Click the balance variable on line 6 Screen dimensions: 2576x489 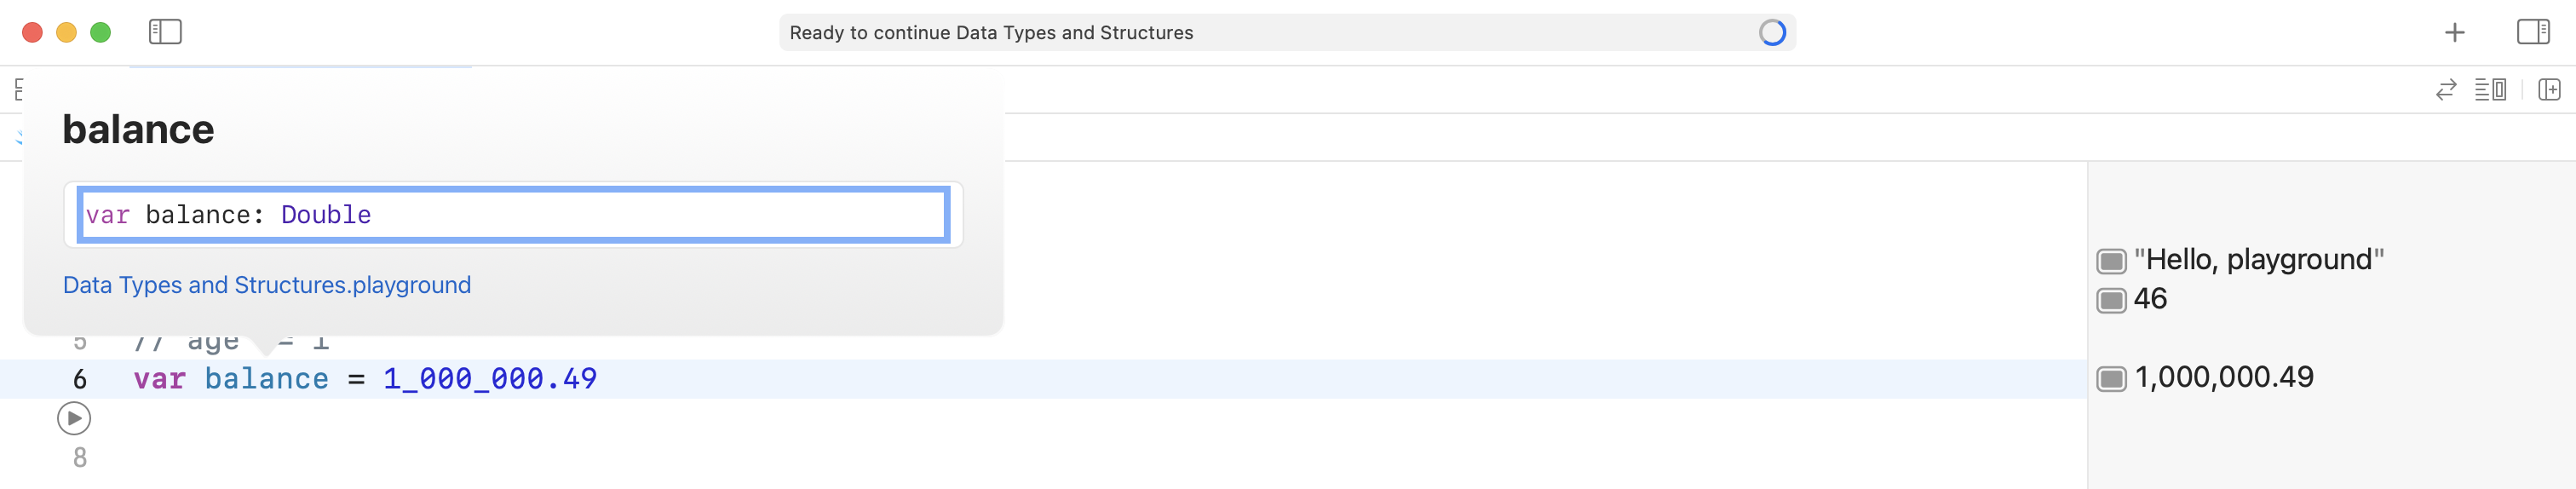(x=266, y=379)
